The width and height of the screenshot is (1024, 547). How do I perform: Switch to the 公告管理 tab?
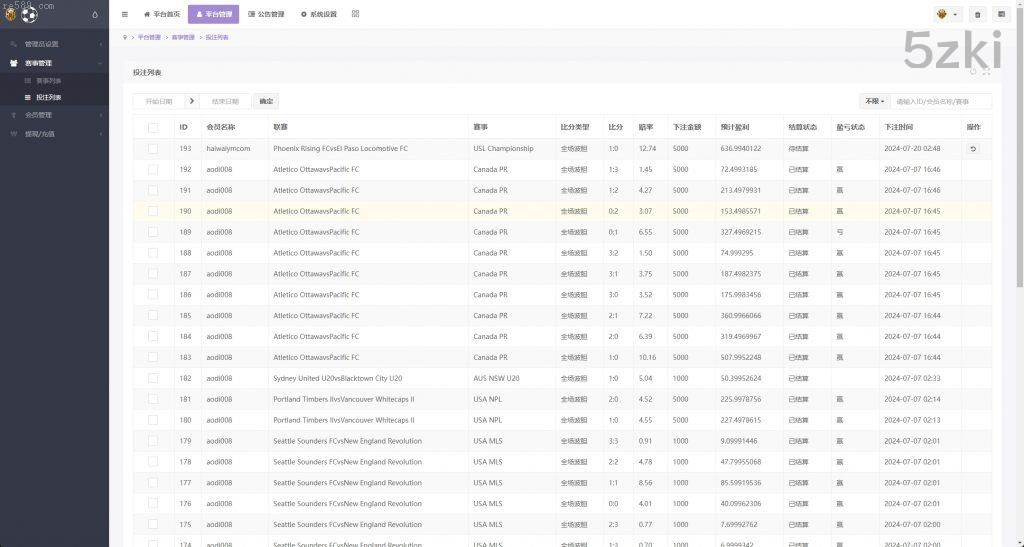point(266,14)
